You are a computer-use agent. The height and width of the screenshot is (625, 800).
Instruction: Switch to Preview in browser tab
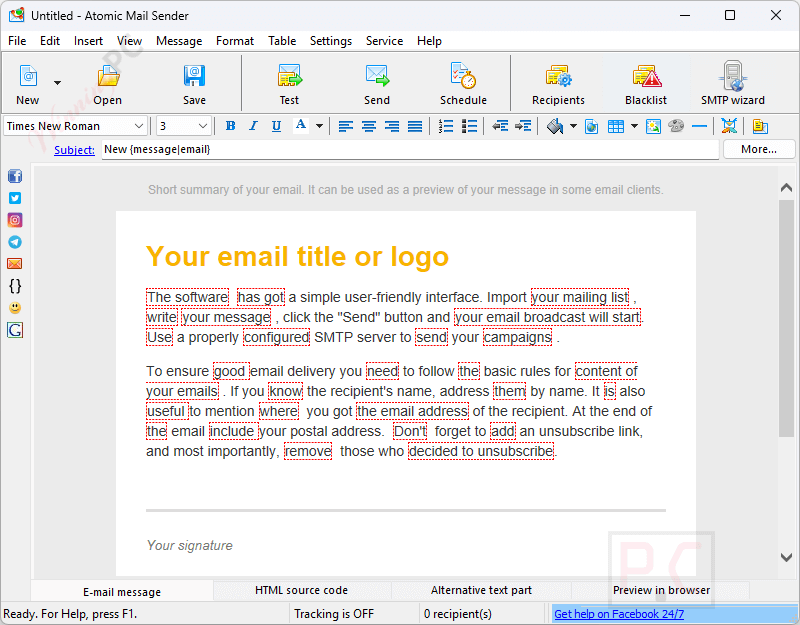coord(661,590)
